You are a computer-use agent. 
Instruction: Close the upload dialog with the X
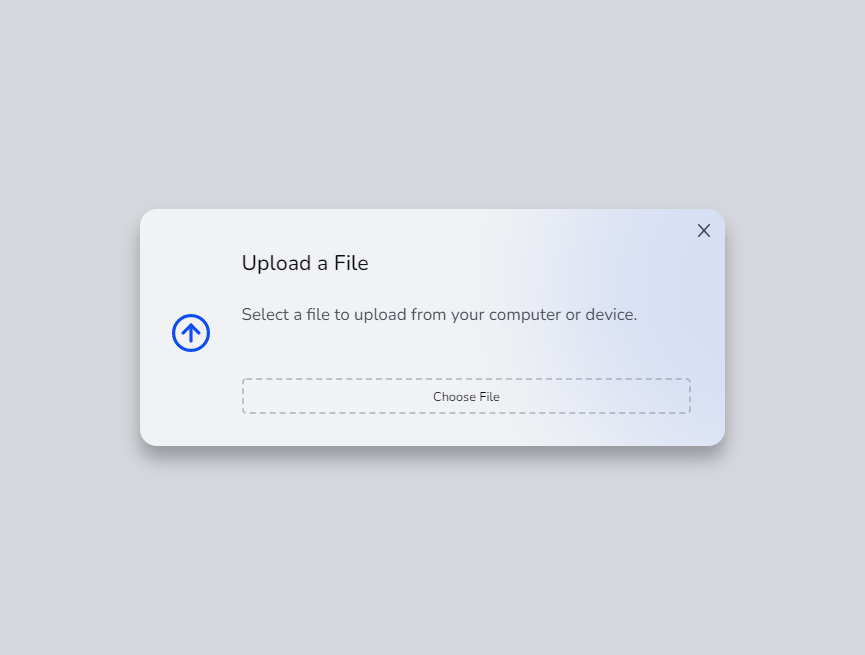pos(703,231)
